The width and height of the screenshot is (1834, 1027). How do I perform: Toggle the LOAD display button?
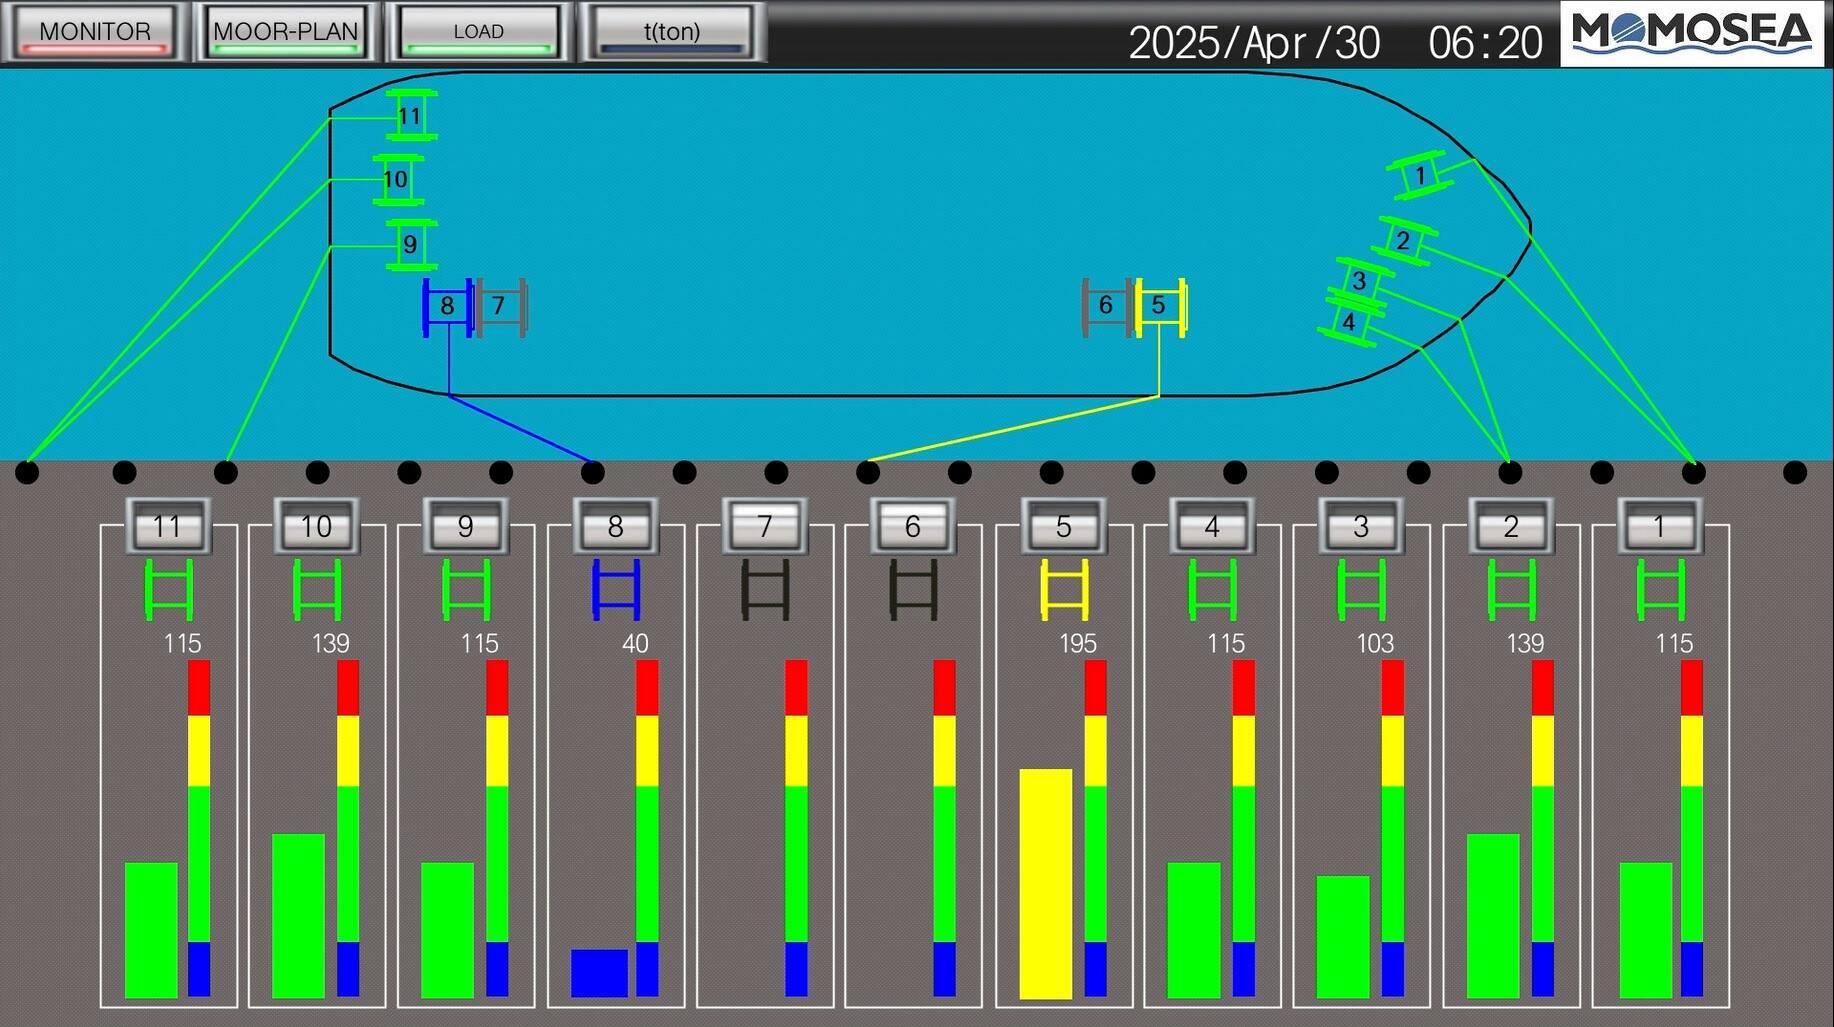click(x=478, y=32)
